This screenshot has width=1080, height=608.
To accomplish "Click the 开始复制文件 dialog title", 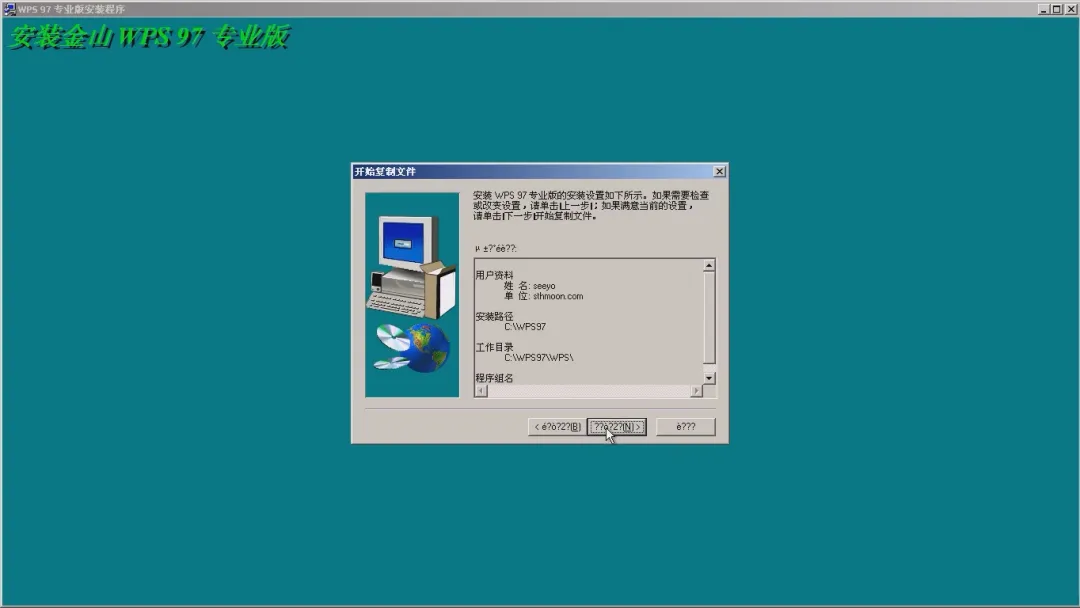I will (x=385, y=171).
